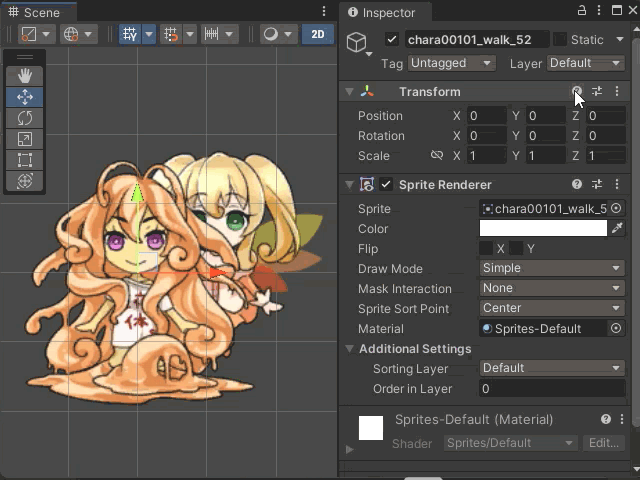The image size is (640, 480).
Task: Open grid visibility dropdown arrow
Action: 149,34
